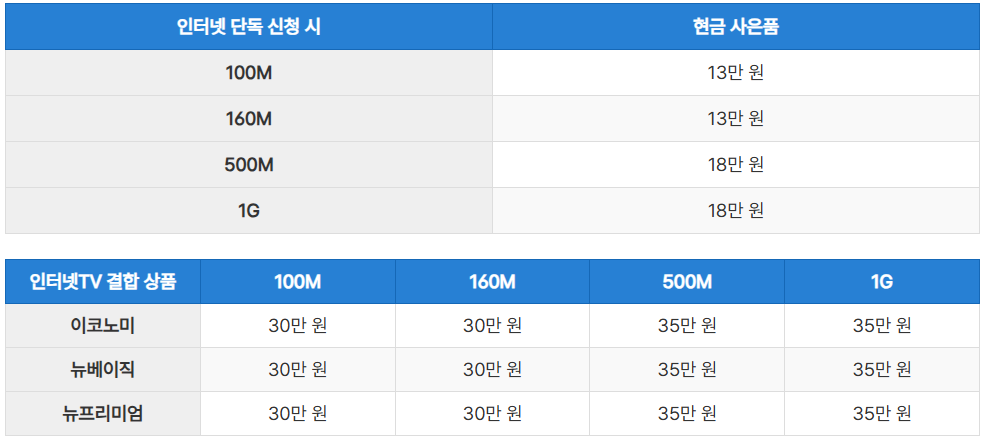Click the 인터넷 단독 신청 시 header
This screenshot has height=442, width=985.
point(249,27)
